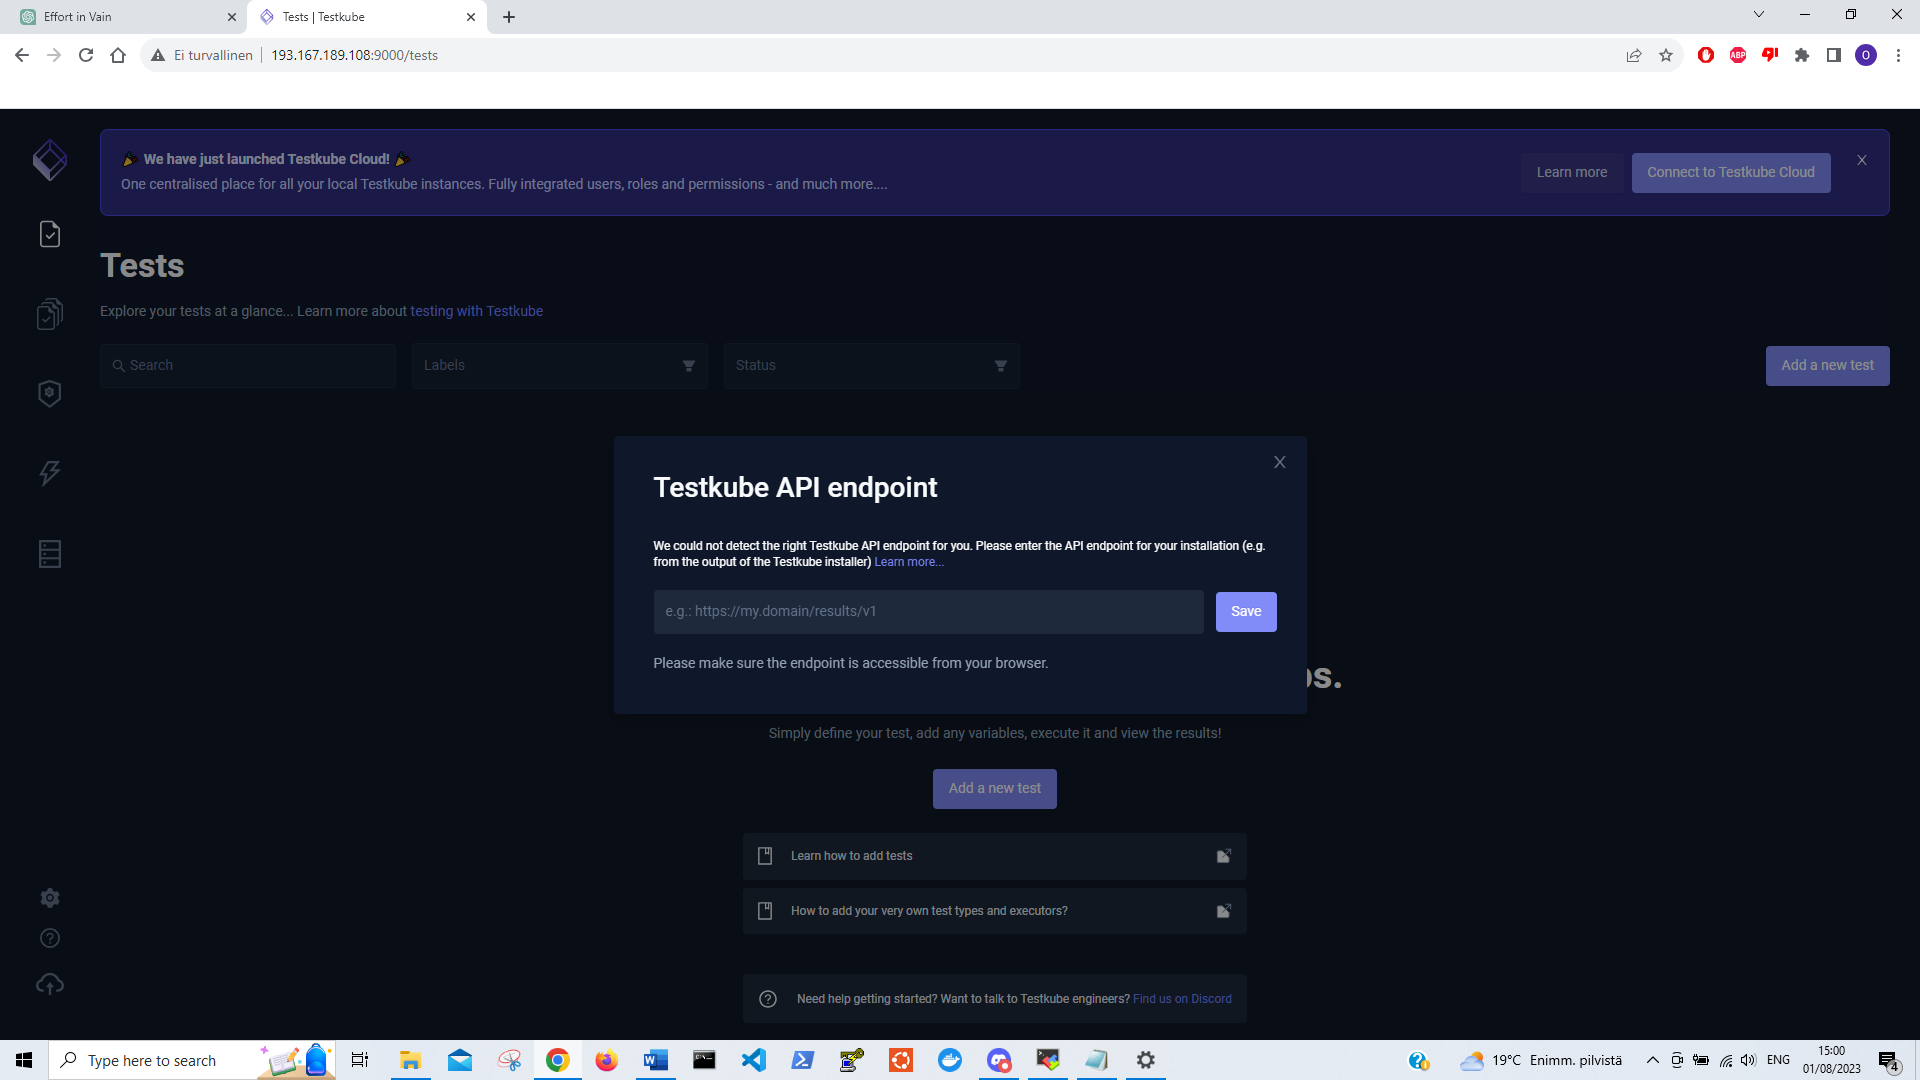Click Save in the API endpoint dialog

click(x=1246, y=612)
